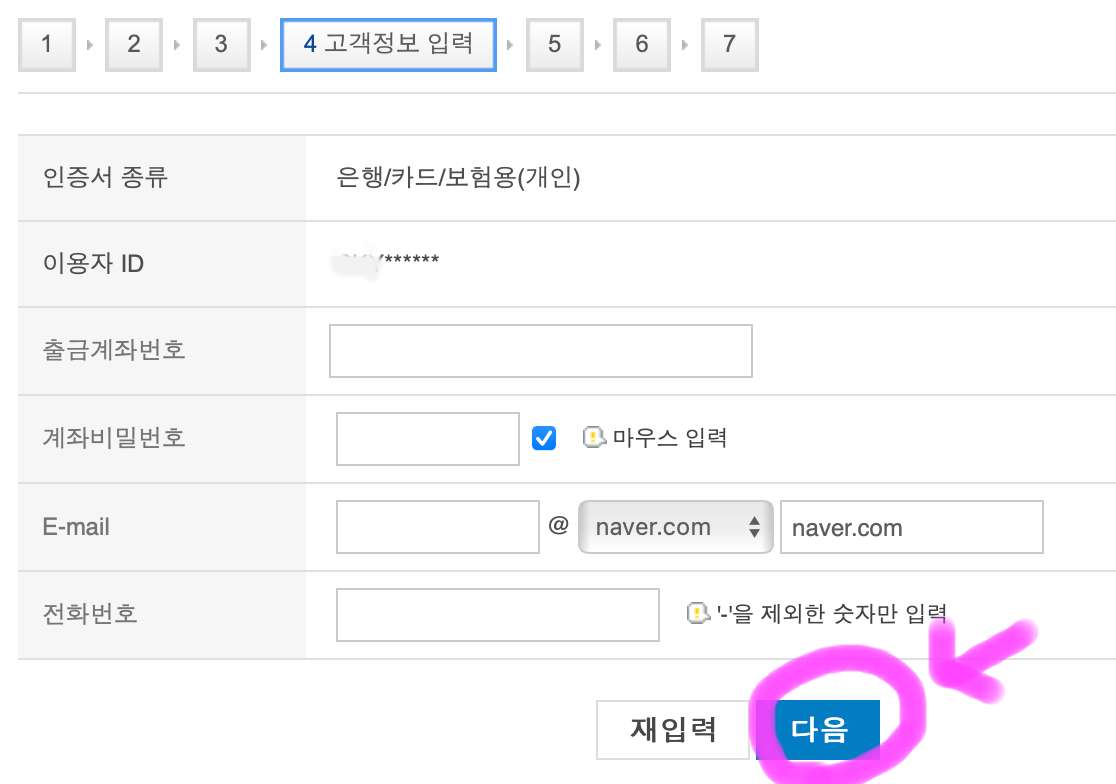1116x784 pixels.
Task: Click the stepper arrows on the naver.com dropdown
Action: coord(753,526)
